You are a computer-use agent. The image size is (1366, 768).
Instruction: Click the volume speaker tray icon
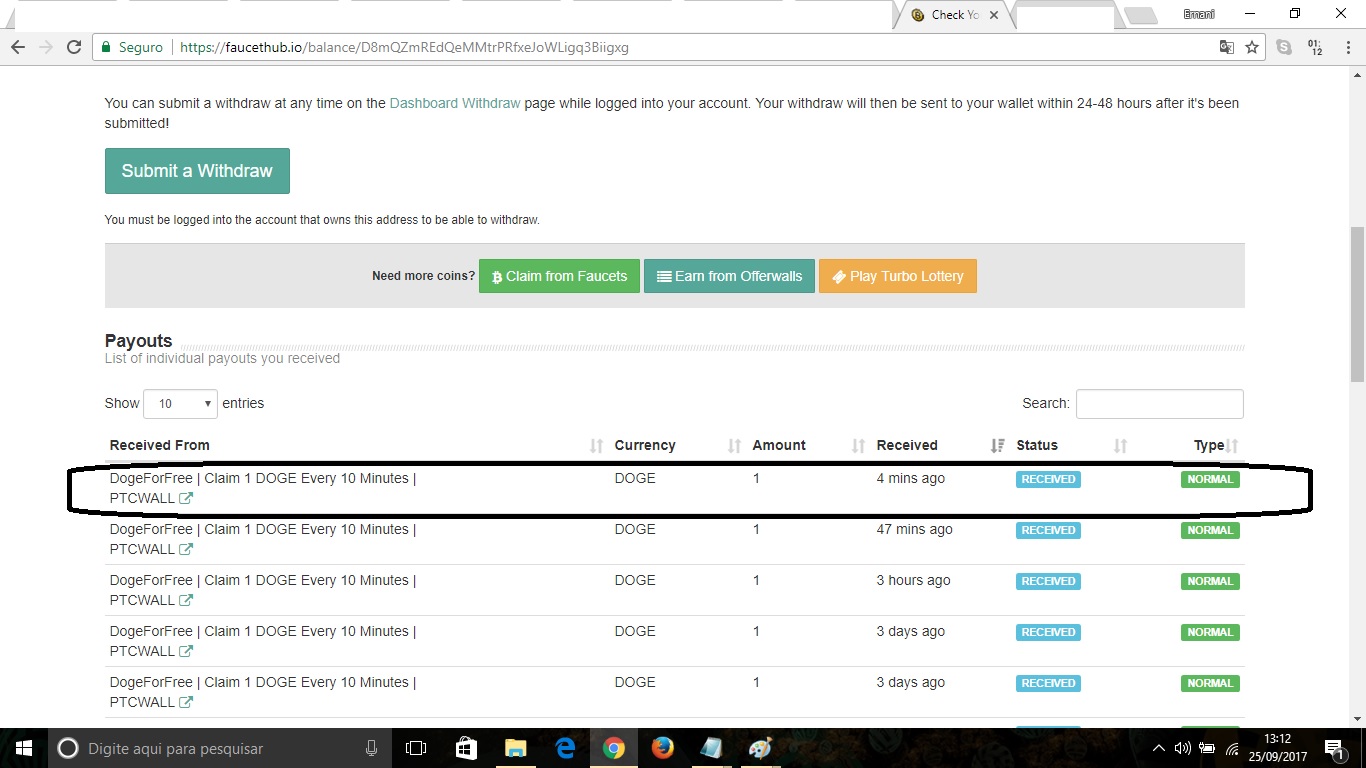(x=1182, y=748)
